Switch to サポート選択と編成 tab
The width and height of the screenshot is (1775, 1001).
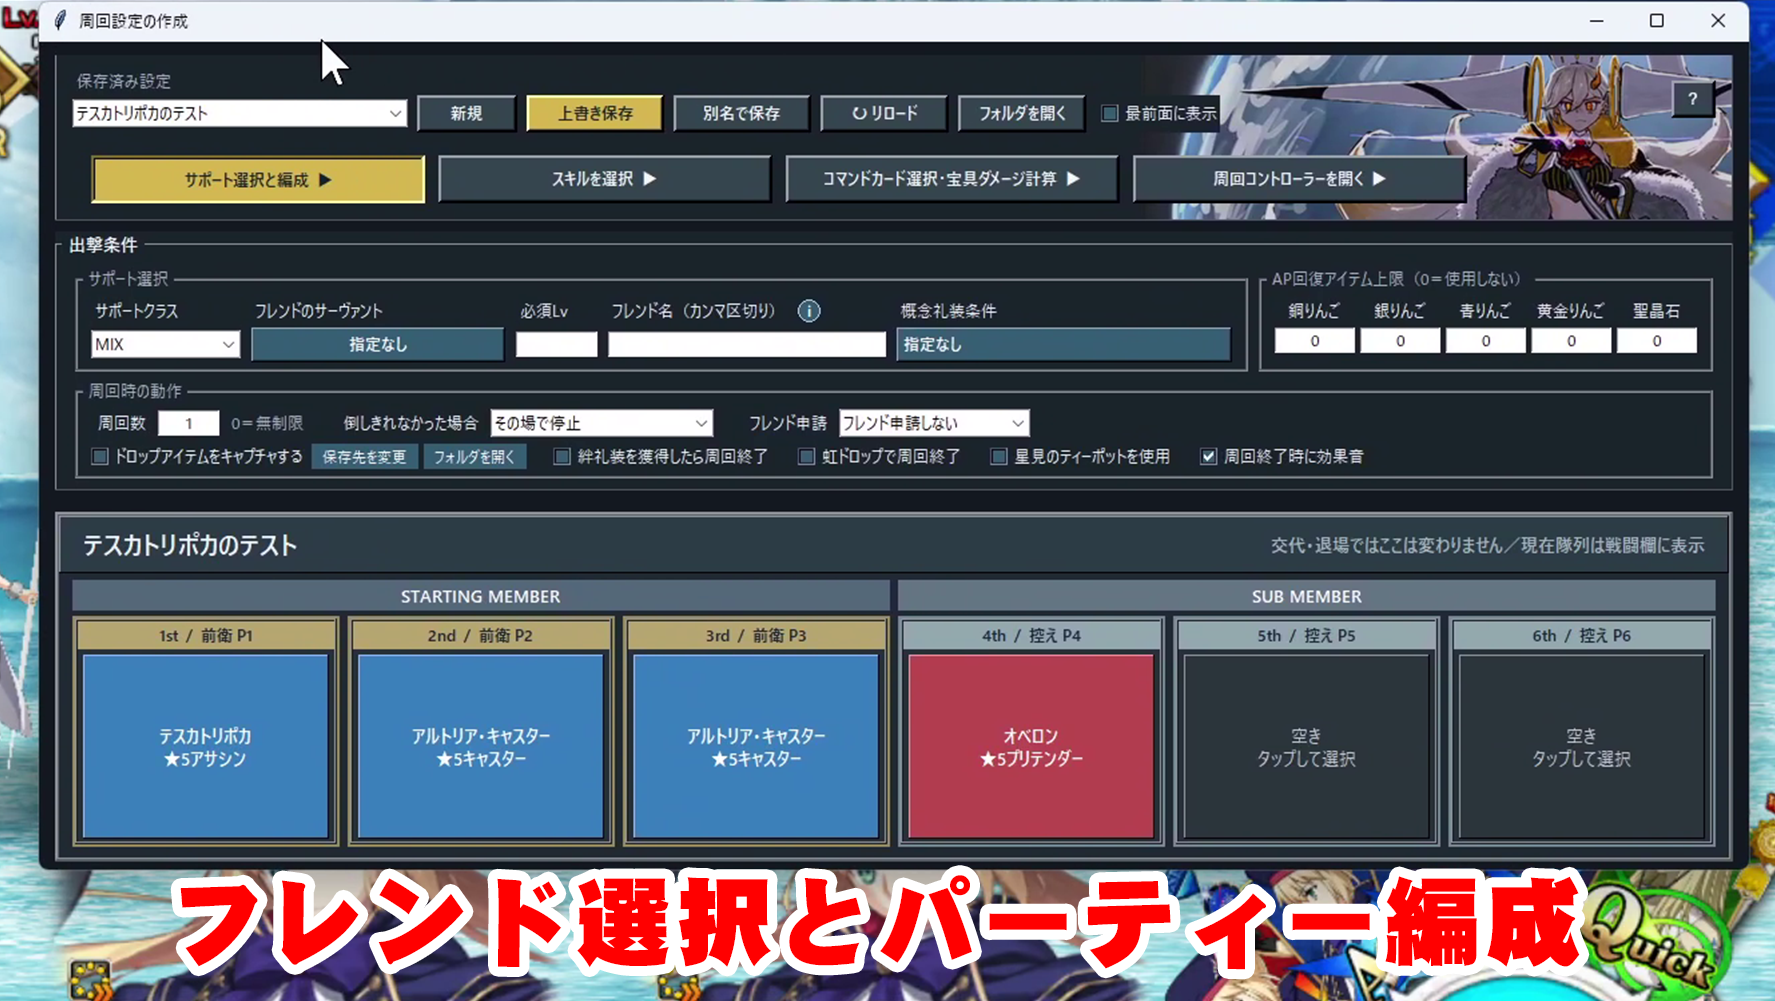(x=258, y=180)
